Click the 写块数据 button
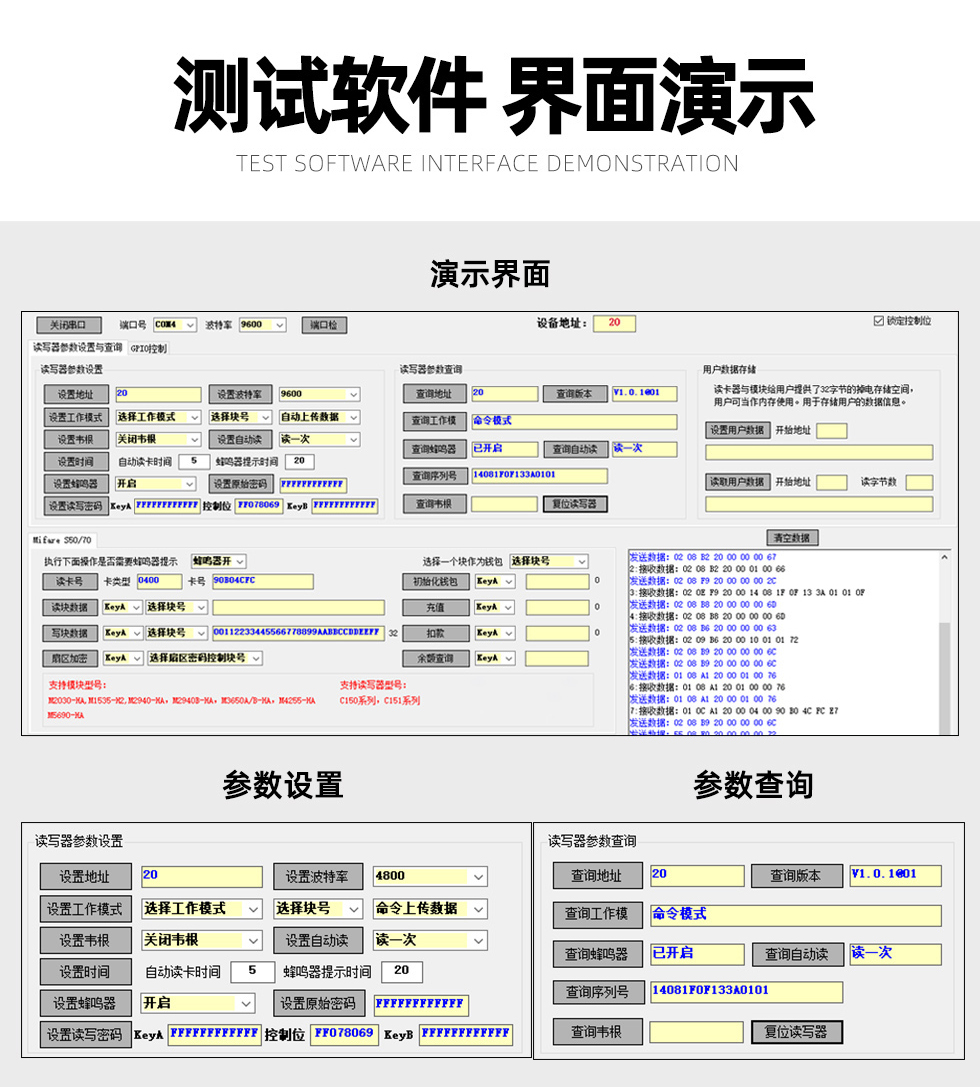980x1087 pixels. (x=70, y=634)
